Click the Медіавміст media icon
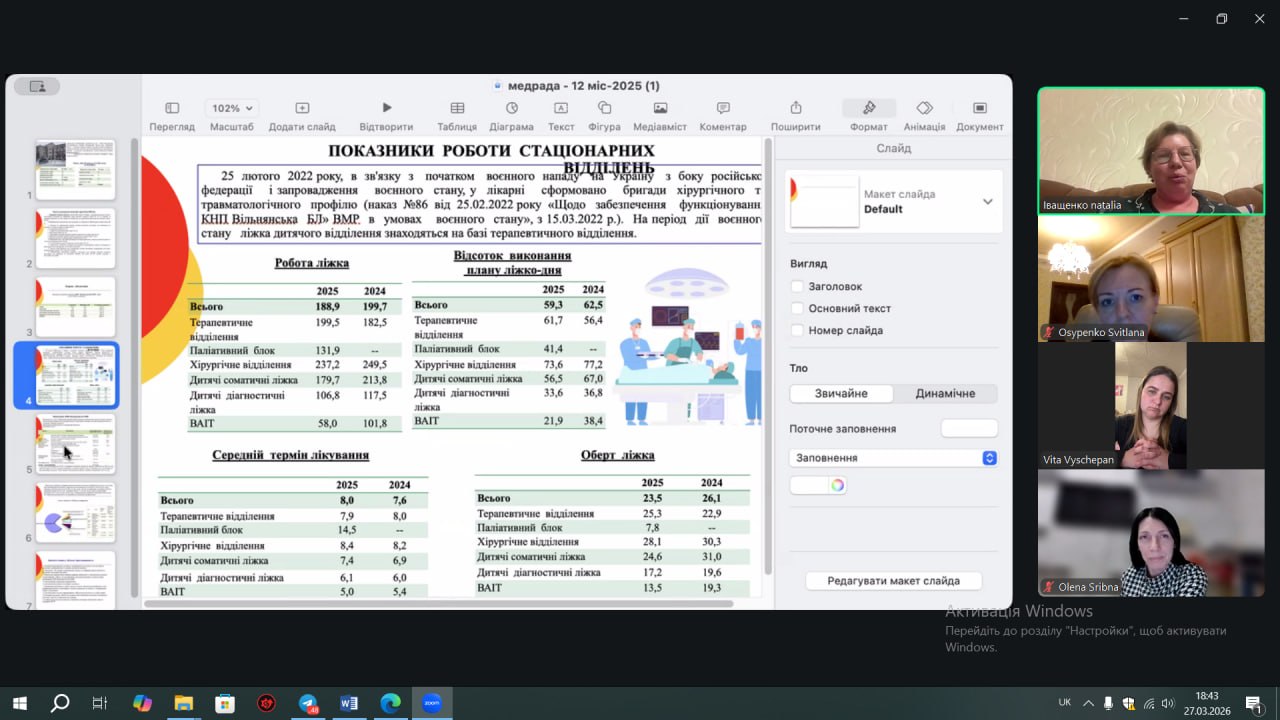This screenshot has height=720, width=1280. (660, 108)
